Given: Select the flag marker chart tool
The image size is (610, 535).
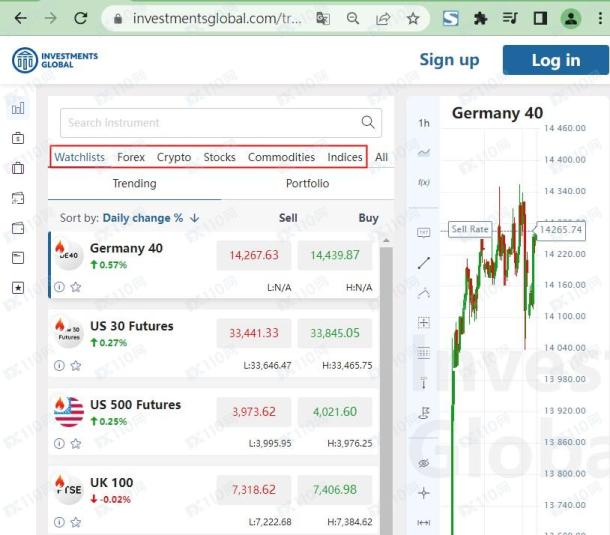Looking at the screenshot, I should [424, 412].
